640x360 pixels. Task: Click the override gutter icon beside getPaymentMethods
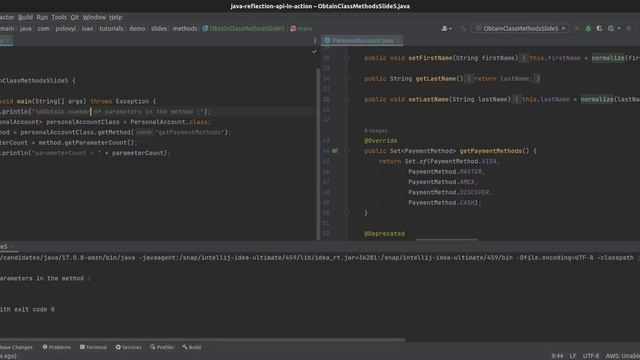[335, 151]
